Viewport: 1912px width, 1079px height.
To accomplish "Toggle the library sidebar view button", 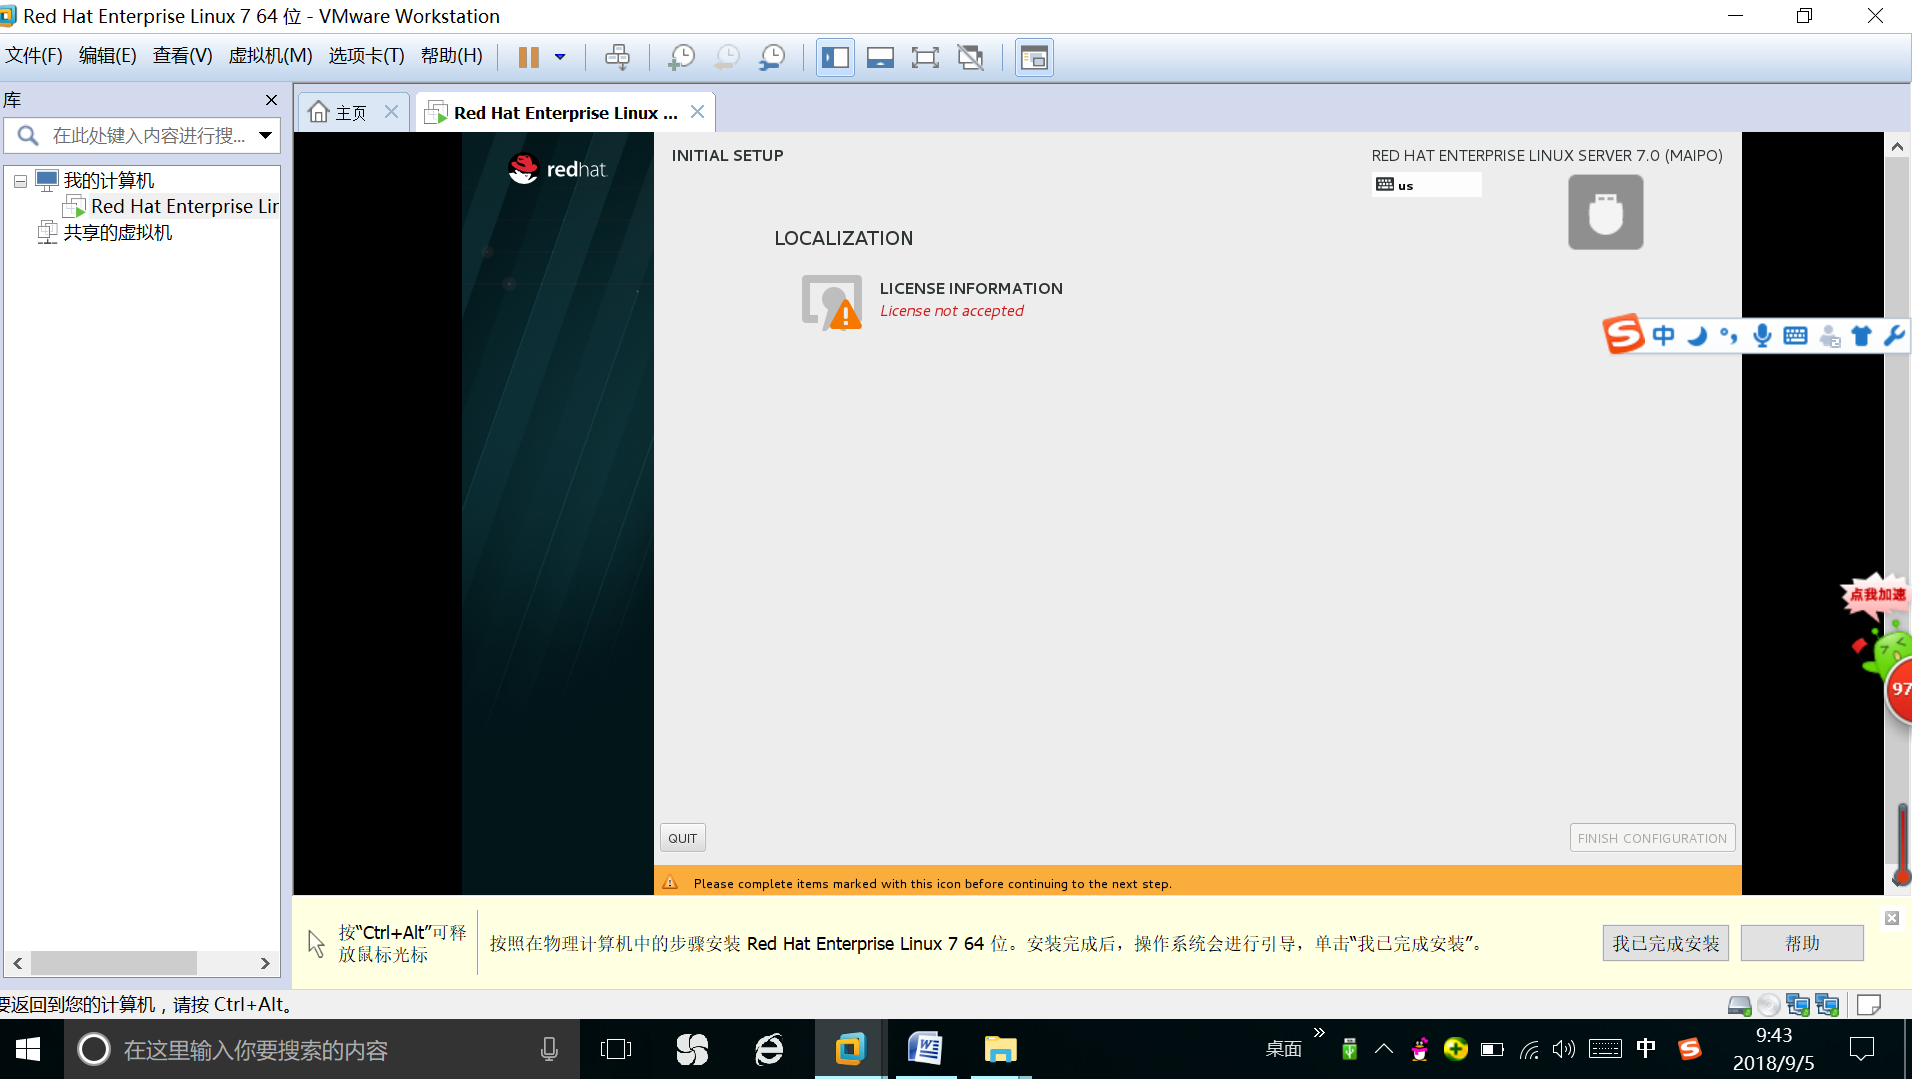I will tap(835, 57).
